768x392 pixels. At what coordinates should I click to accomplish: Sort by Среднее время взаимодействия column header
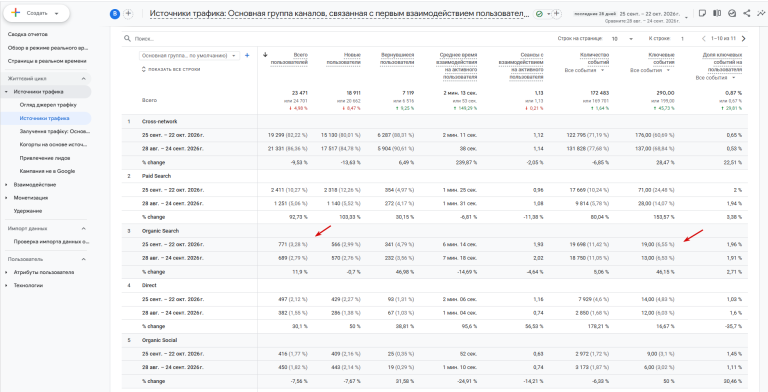(x=456, y=66)
